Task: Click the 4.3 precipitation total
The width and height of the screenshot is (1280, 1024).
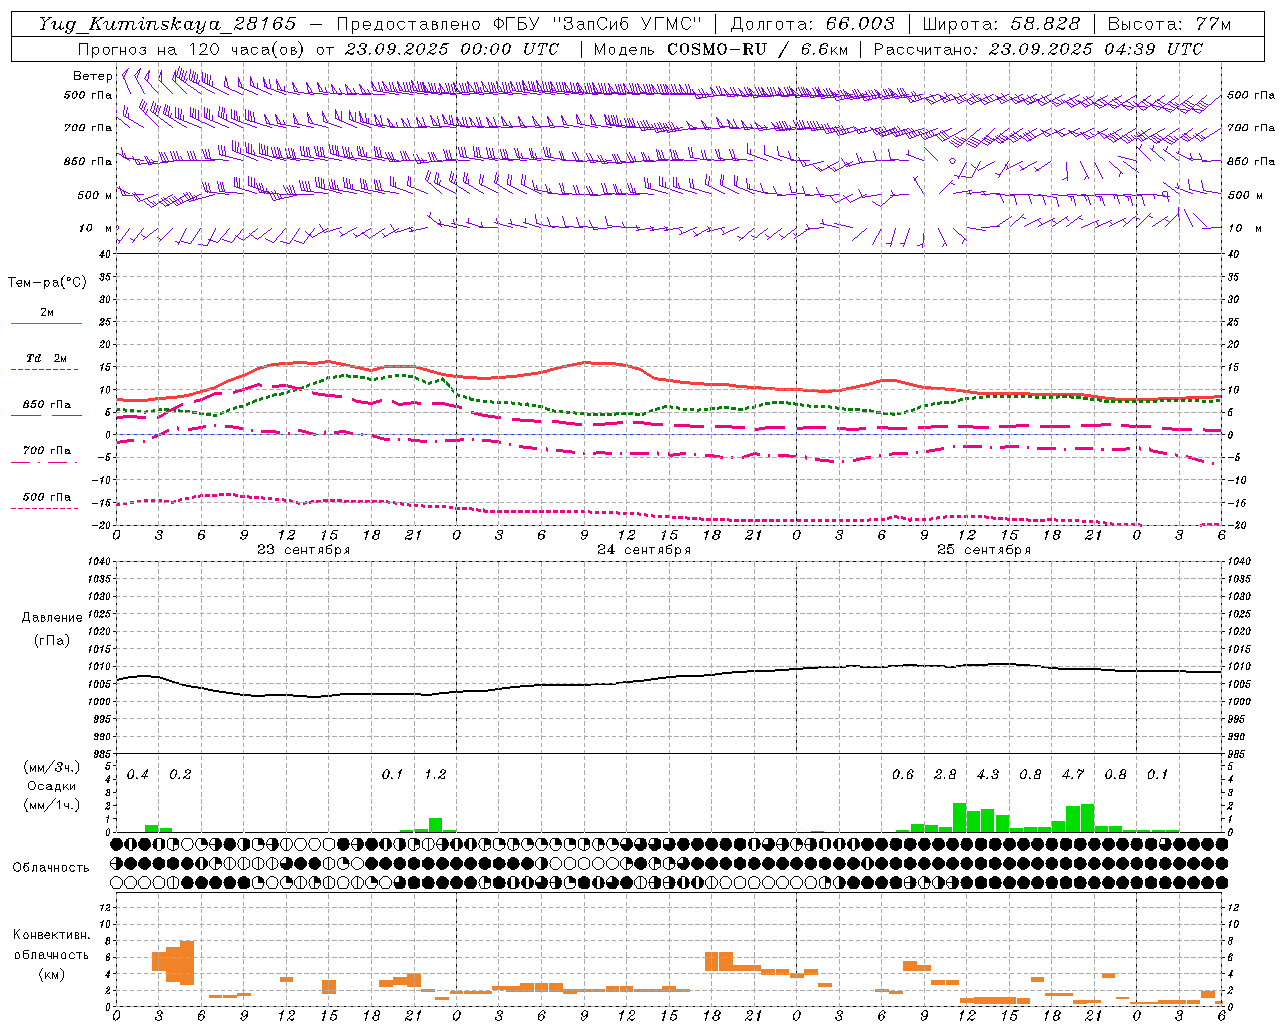Action: click(988, 774)
